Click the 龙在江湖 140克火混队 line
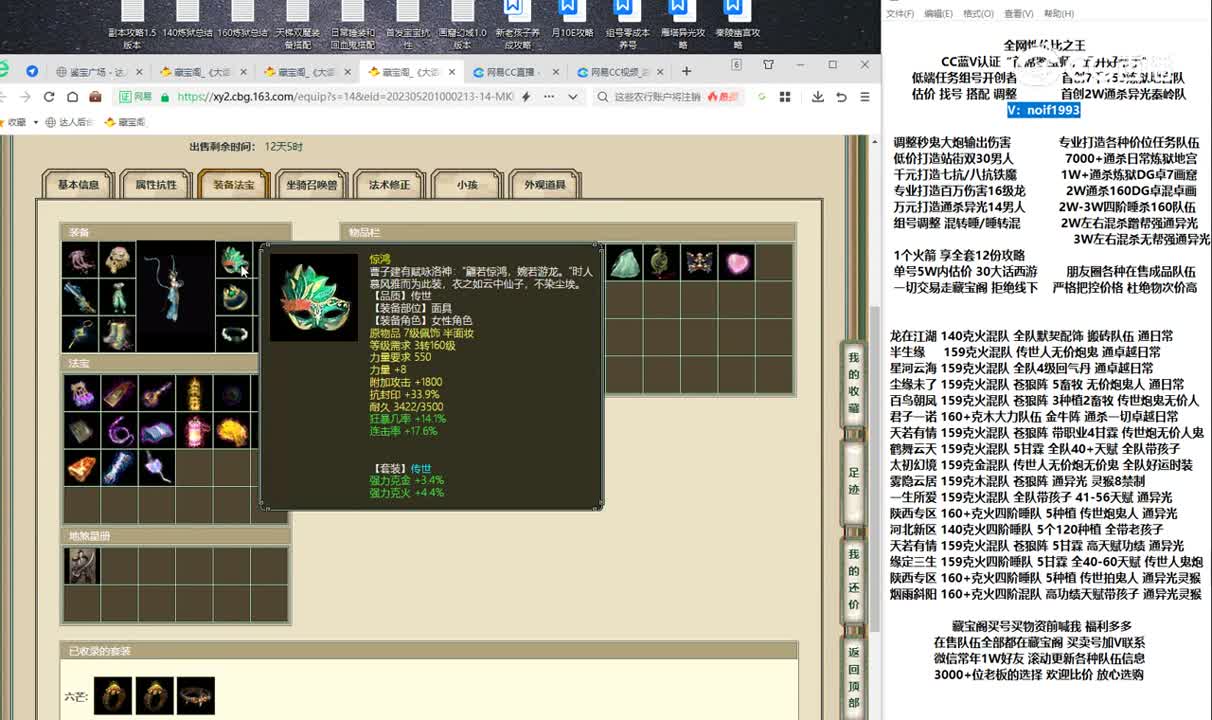 [1031, 336]
